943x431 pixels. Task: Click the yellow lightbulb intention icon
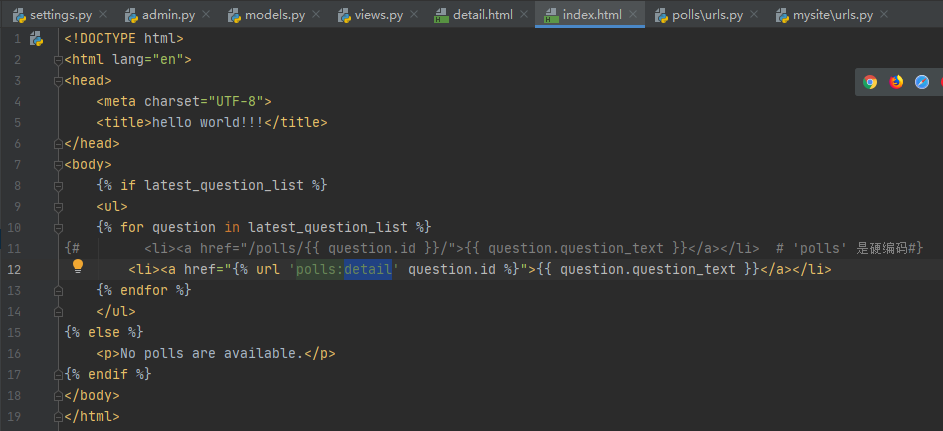pyautogui.click(x=77, y=267)
